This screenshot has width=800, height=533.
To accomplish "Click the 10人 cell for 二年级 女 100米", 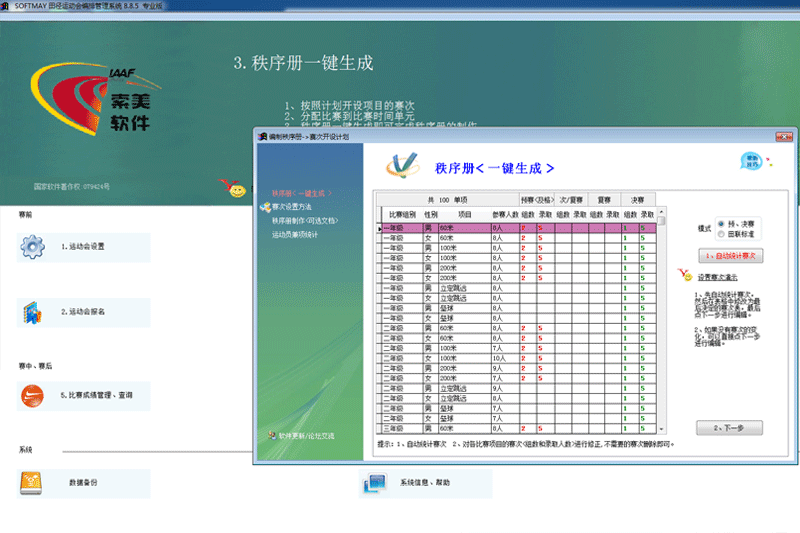I will (x=505, y=359).
